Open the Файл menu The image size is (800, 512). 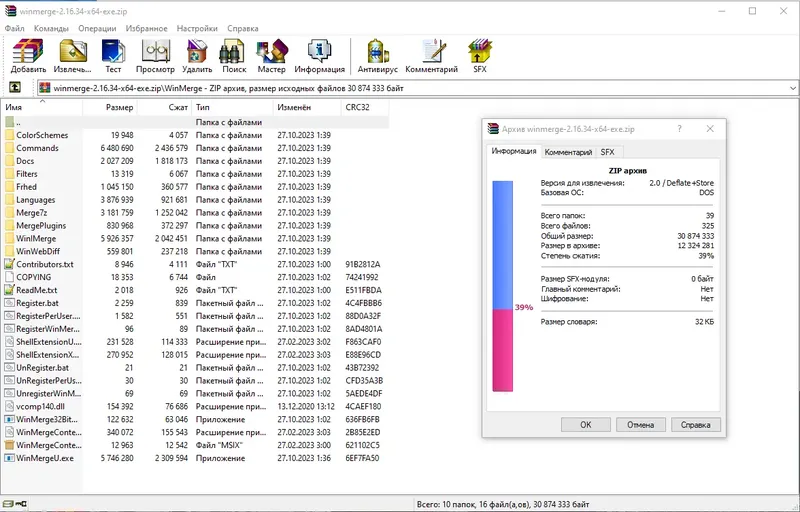tap(14, 29)
